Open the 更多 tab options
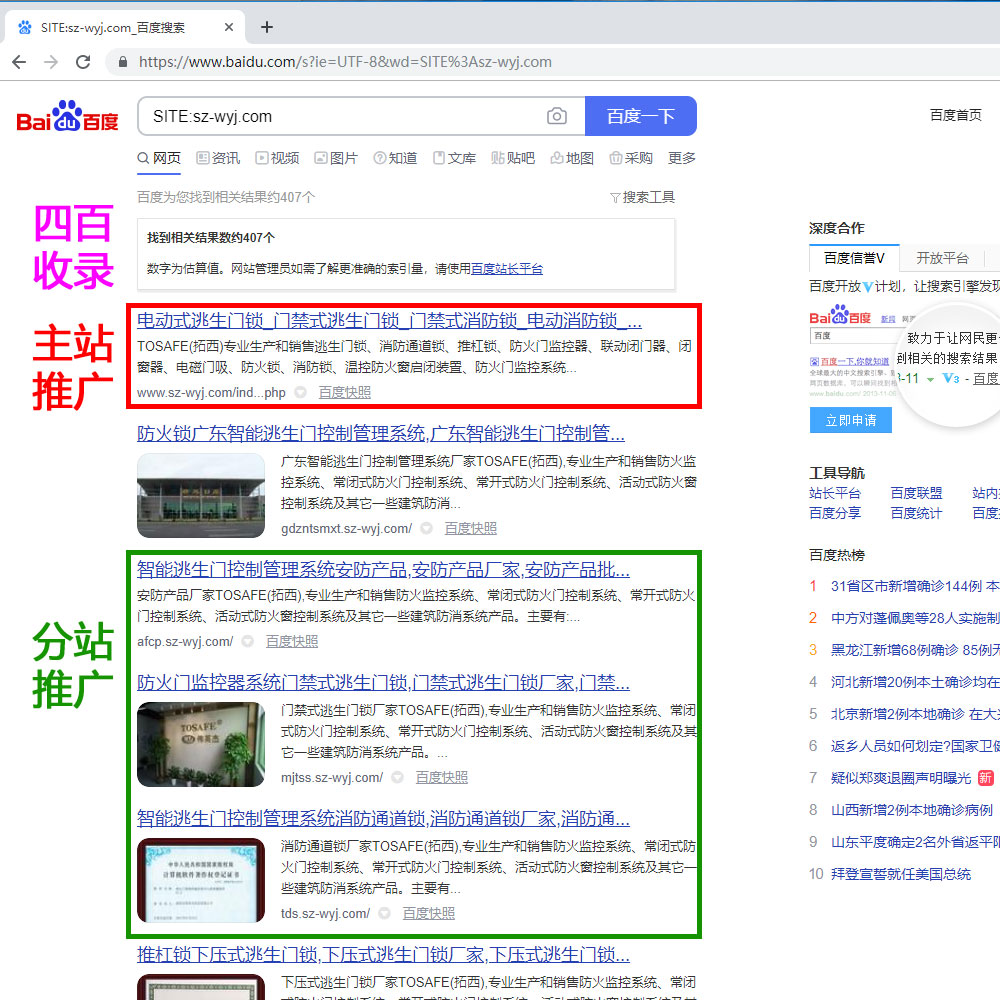Image resolution: width=1000 pixels, height=1000 pixels. tap(681, 158)
